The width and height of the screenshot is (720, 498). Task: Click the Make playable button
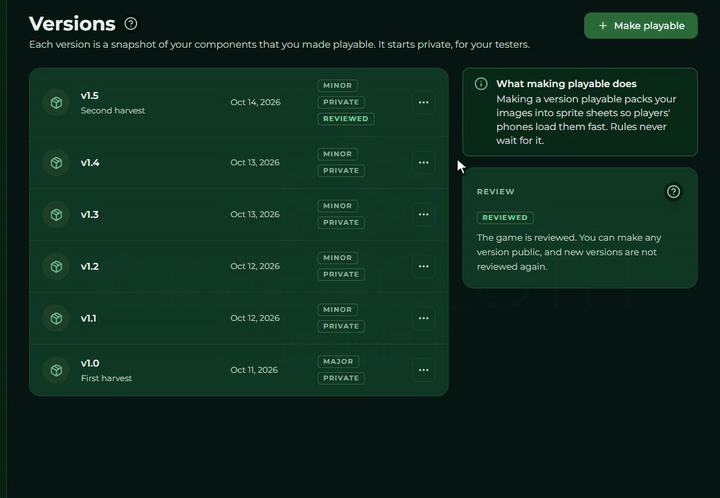[641, 26]
